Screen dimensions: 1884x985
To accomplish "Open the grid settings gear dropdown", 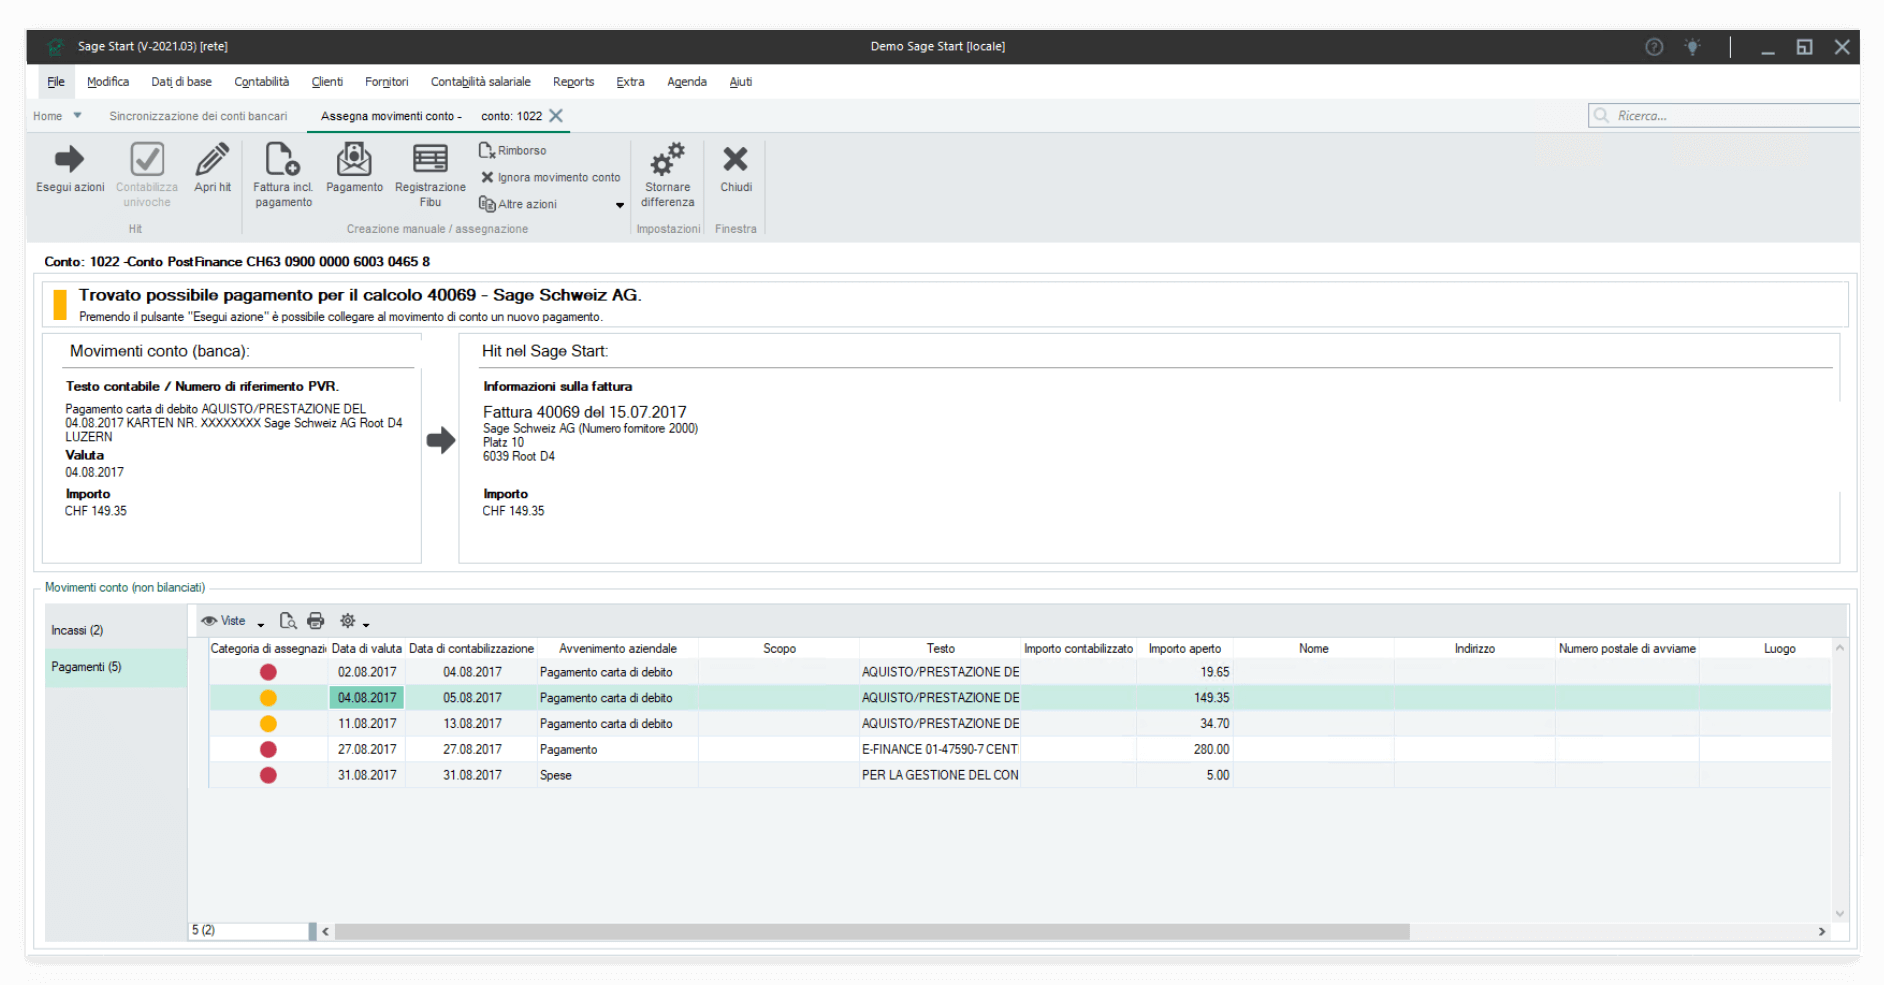I will click(x=354, y=621).
